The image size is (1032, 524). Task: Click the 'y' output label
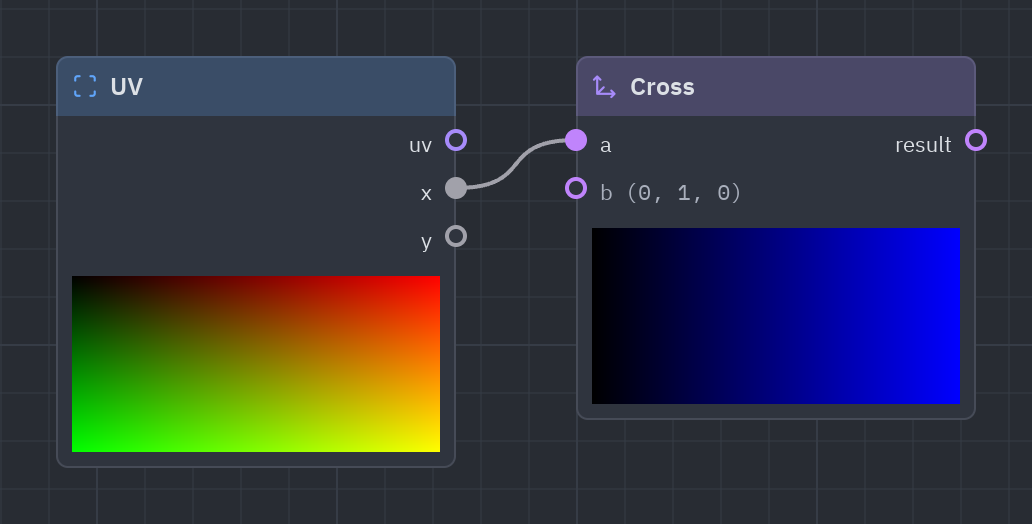(x=426, y=242)
